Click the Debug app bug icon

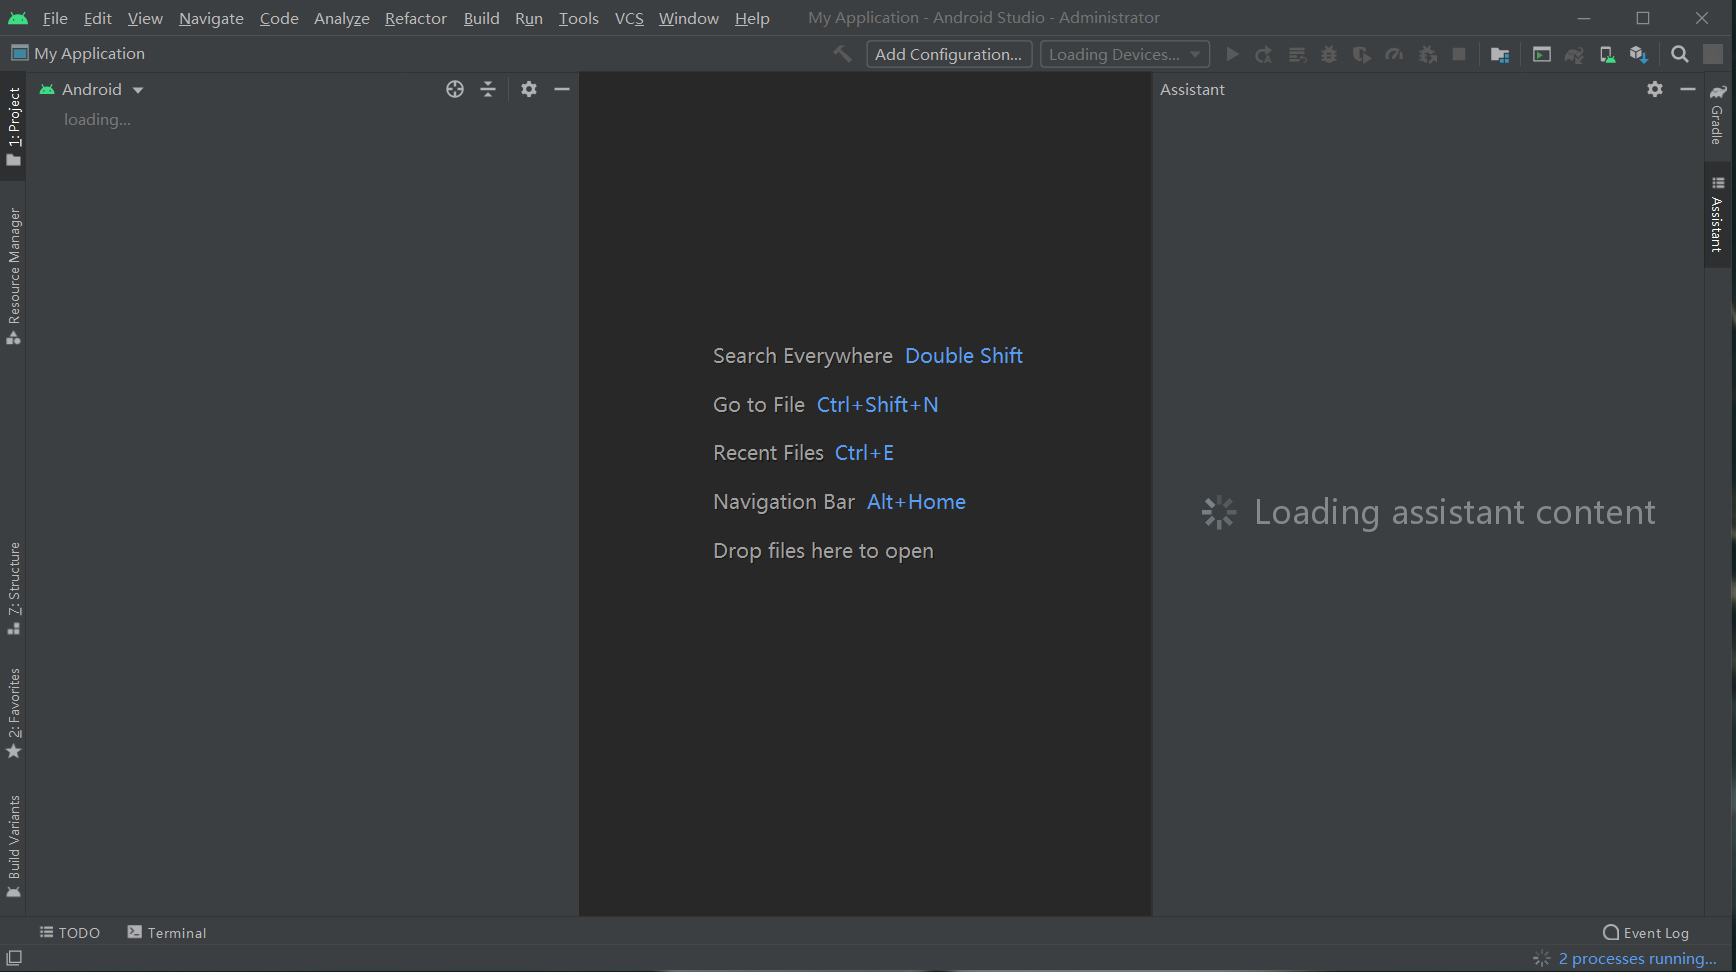[1329, 54]
